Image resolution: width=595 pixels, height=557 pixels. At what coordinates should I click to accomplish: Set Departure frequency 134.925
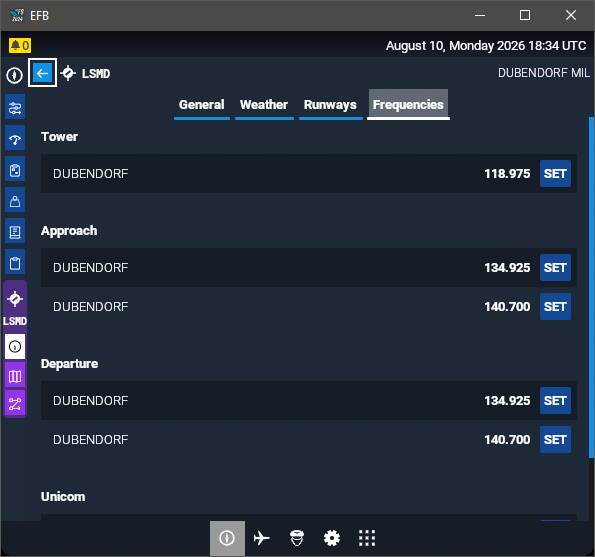coord(555,401)
